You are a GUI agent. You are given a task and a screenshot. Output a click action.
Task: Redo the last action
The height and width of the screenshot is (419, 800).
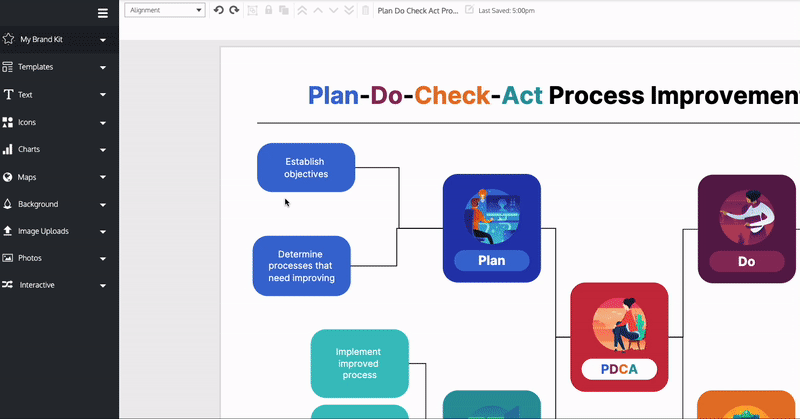[234, 10]
